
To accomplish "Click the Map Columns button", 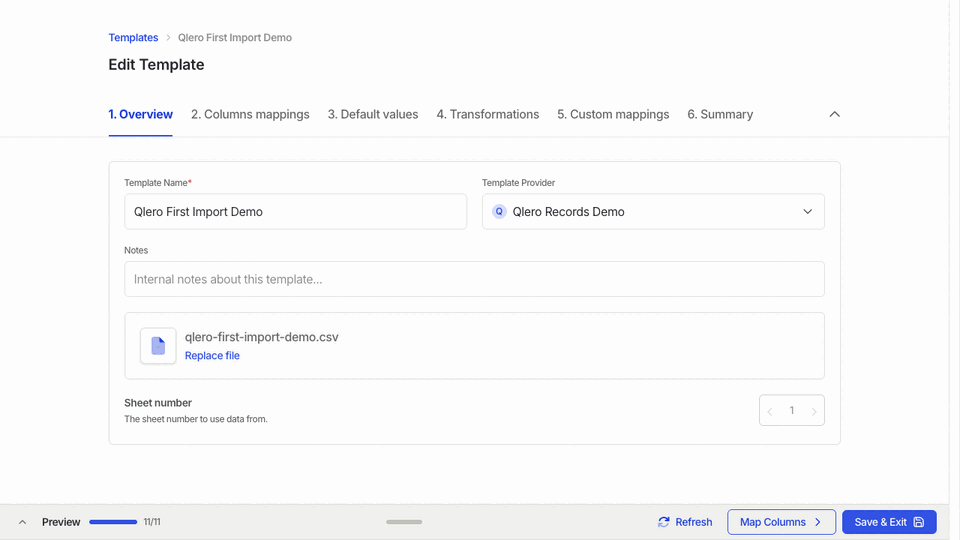I will coord(781,522).
